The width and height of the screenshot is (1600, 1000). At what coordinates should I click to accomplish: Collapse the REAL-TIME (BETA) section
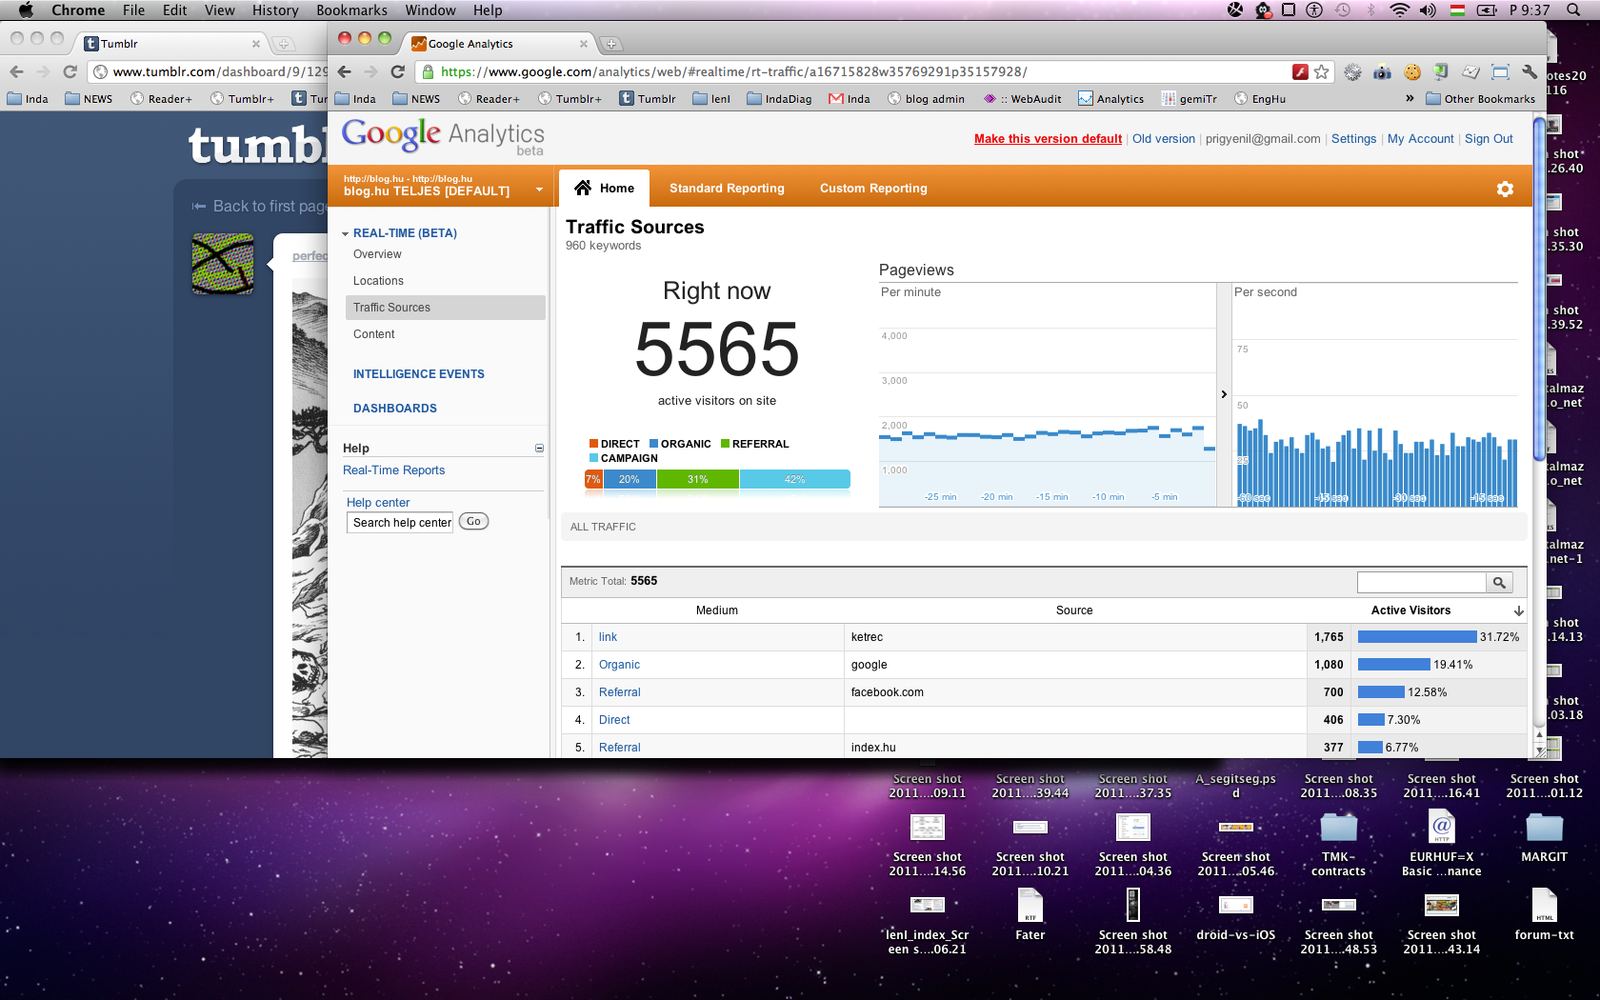click(x=345, y=234)
